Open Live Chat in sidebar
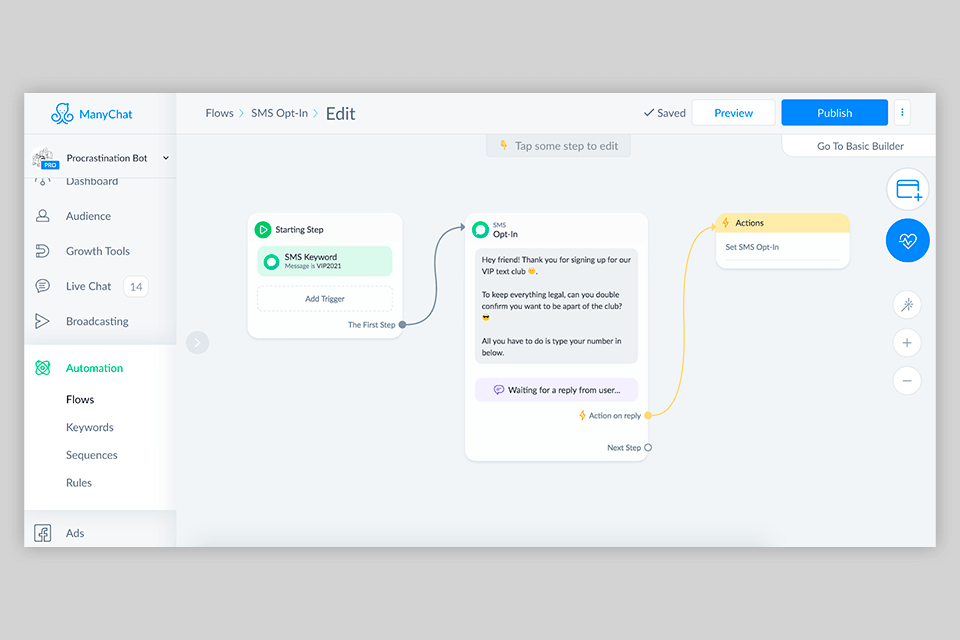This screenshot has height=640, width=960. [x=88, y=286]
